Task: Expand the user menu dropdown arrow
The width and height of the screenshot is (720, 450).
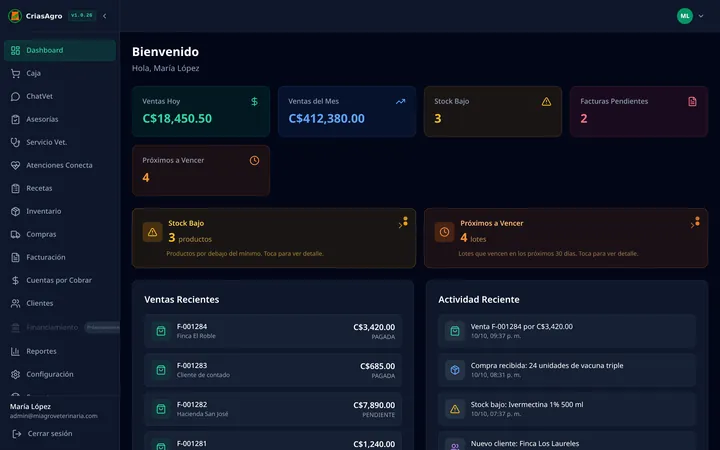Action: click(701, 16)
